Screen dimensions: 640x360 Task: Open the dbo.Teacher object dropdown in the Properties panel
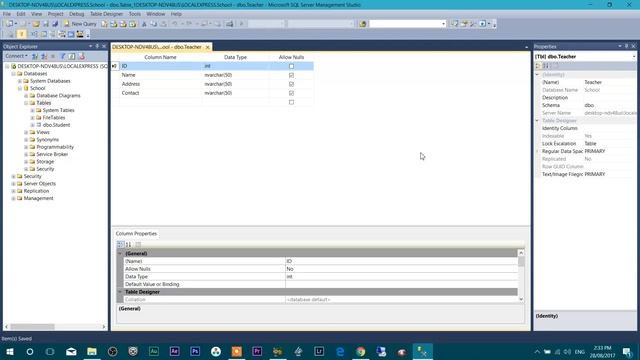(x=634, y=56)
